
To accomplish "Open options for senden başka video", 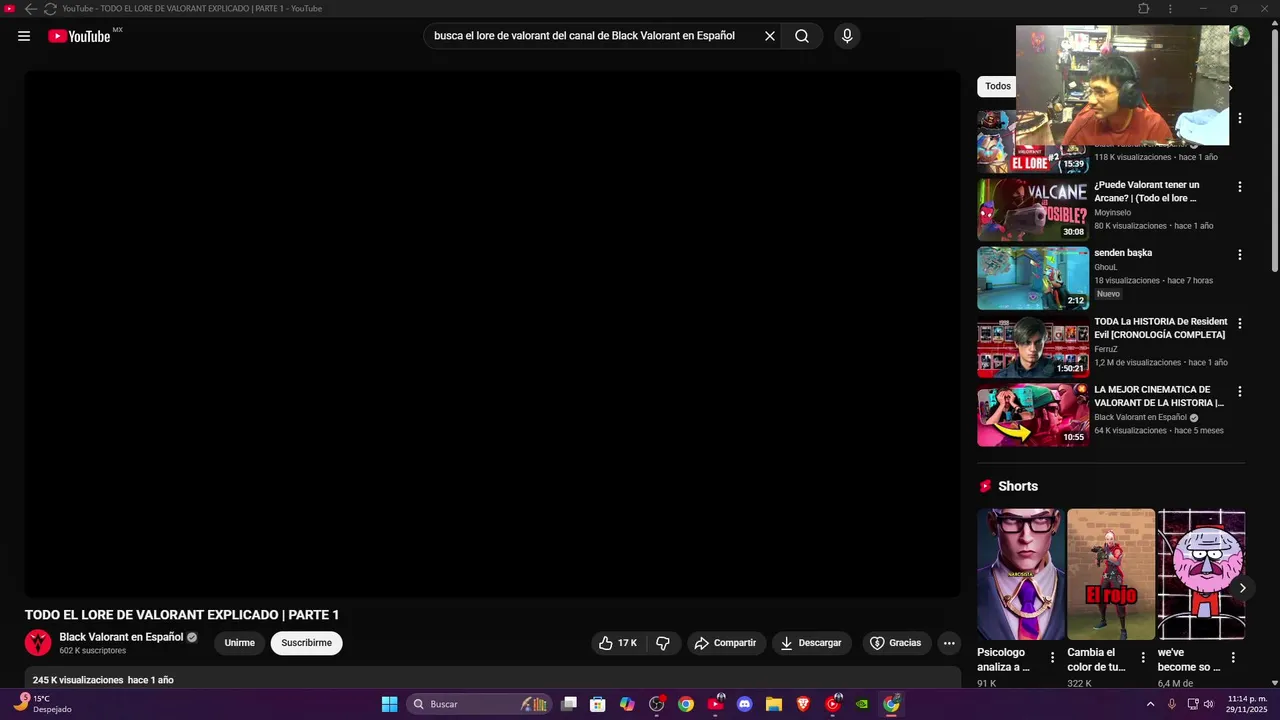I will click(1240, 255).
